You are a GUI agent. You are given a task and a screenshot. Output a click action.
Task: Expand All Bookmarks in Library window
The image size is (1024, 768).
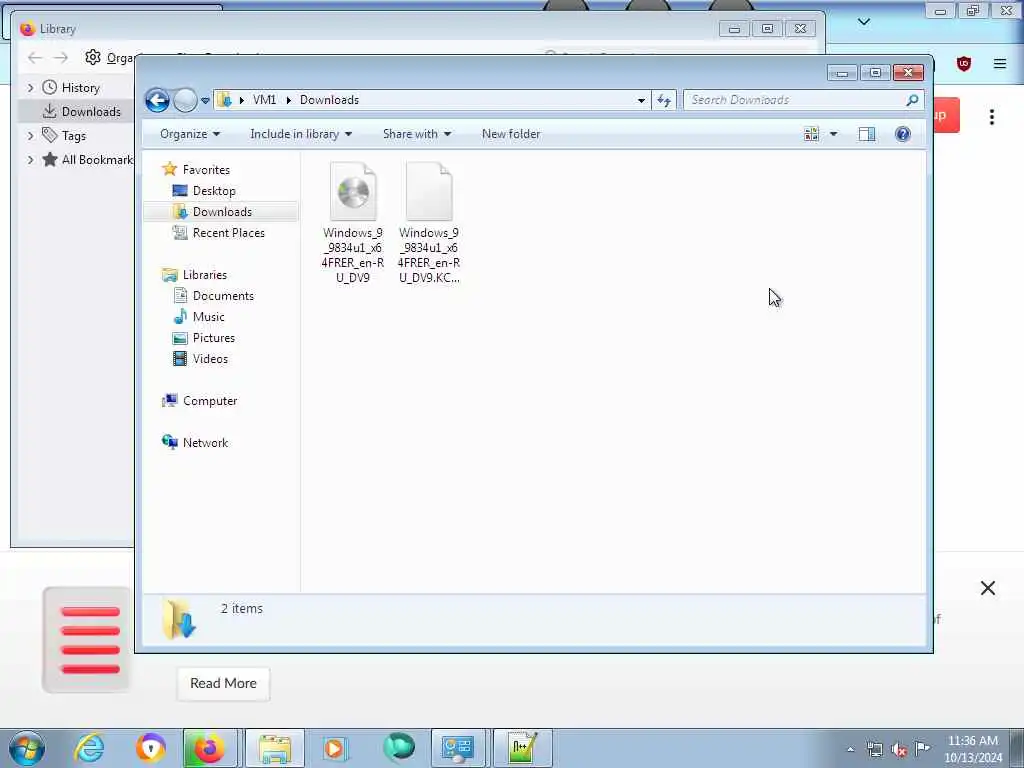pos(30,160)
